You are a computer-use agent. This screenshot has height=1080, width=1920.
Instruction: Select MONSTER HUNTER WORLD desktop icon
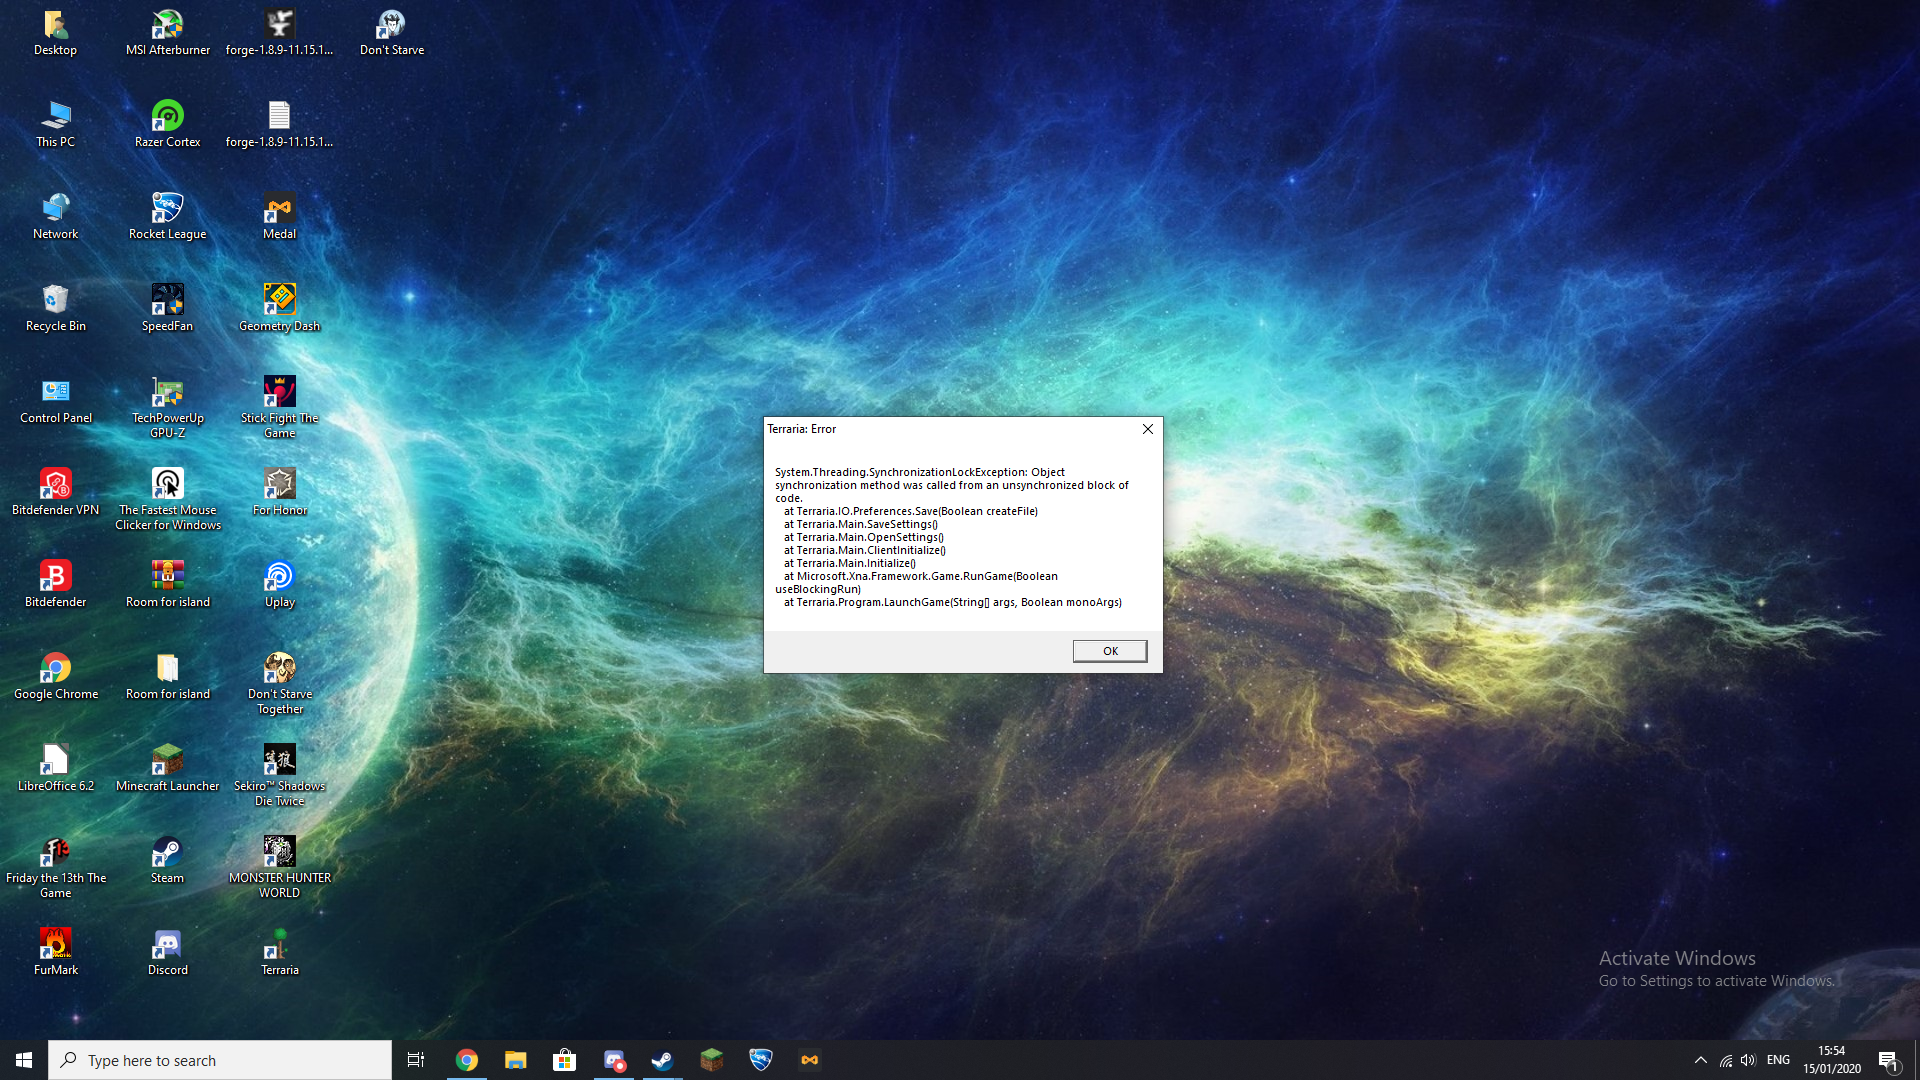click(280, 868)
